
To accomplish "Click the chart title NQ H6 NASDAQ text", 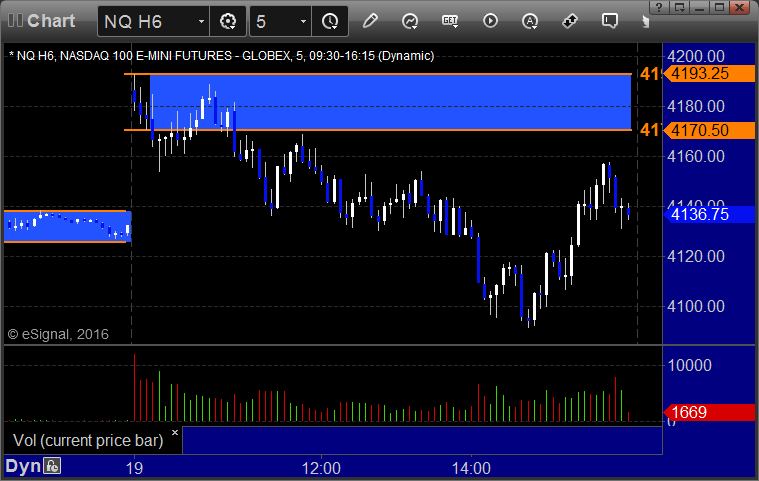I will pyautogui.click(x=221, y=56).
